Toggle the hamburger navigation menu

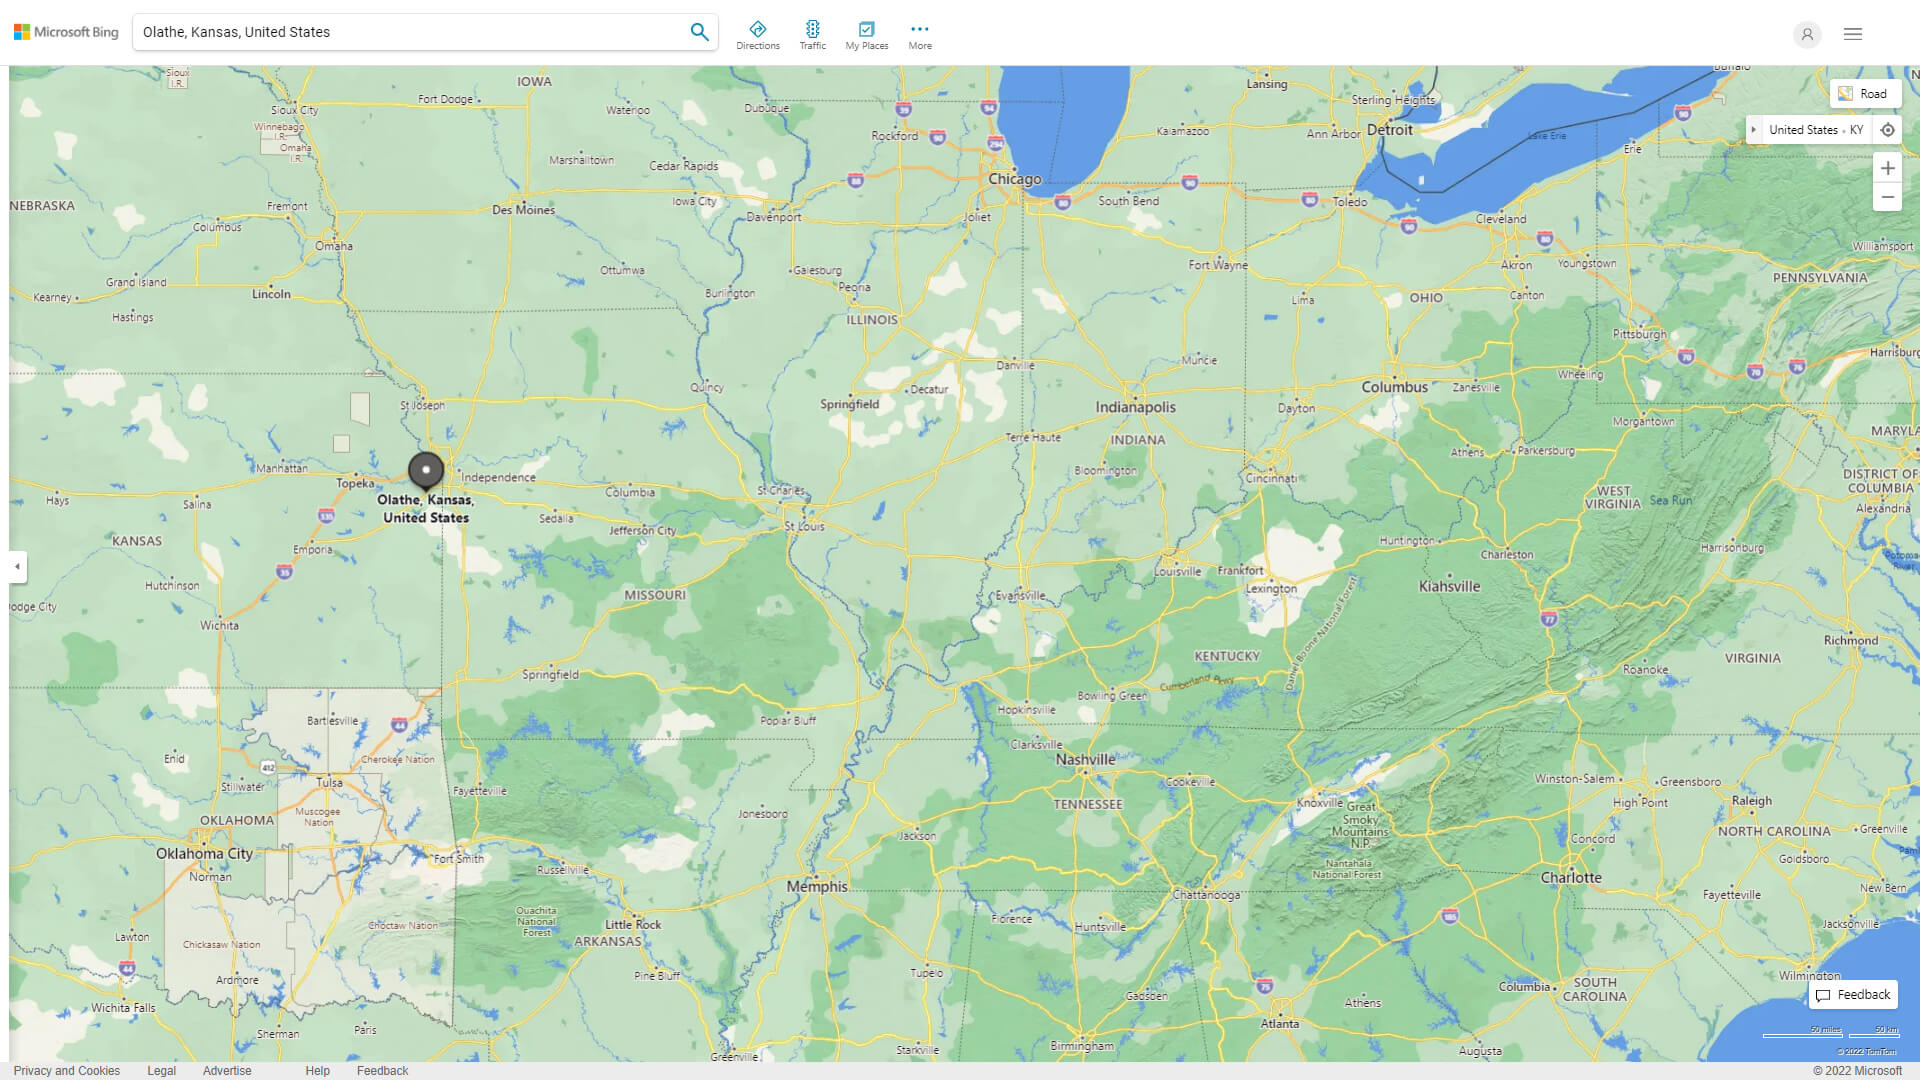coord(1852,33)
